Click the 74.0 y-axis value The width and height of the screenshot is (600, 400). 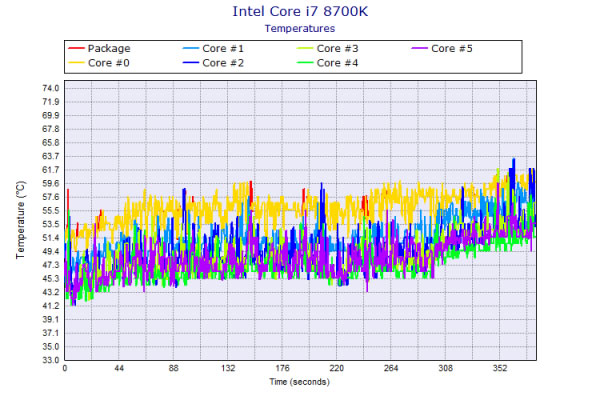point(51,88)
